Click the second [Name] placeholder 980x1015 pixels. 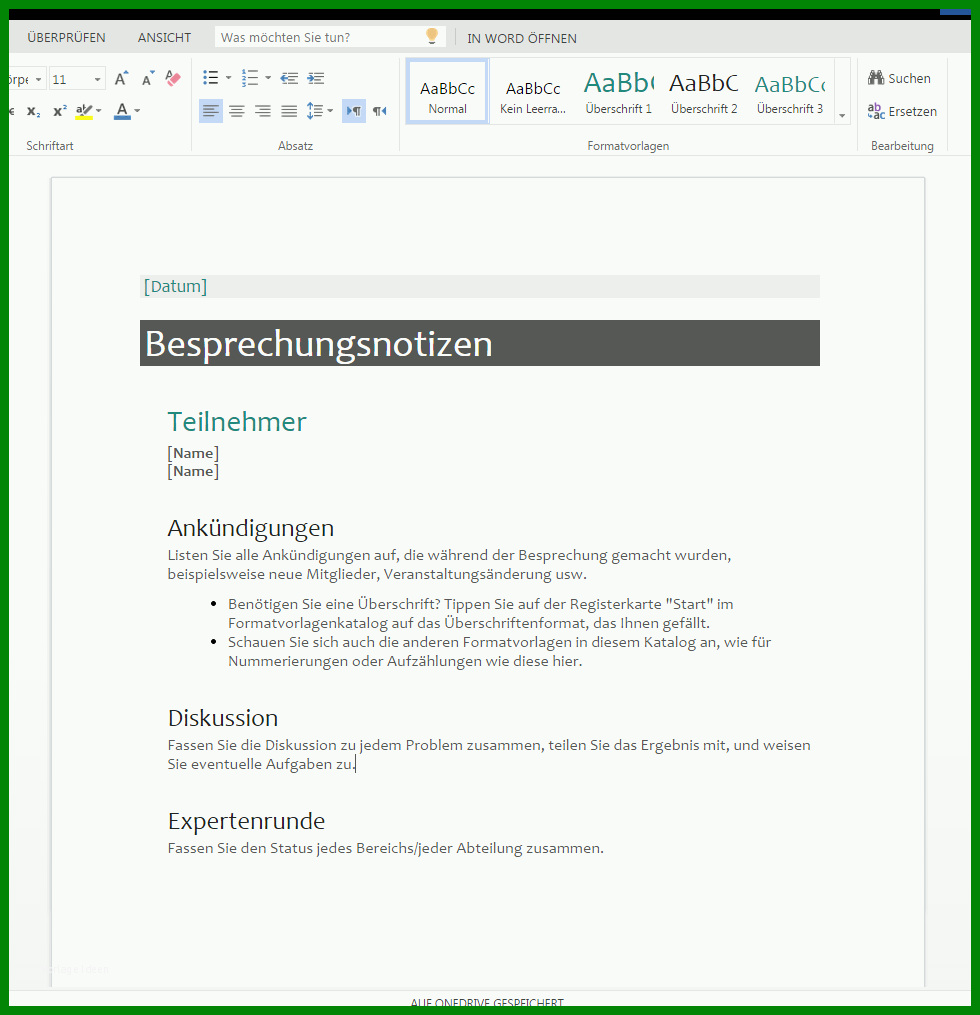coord(193,471)
